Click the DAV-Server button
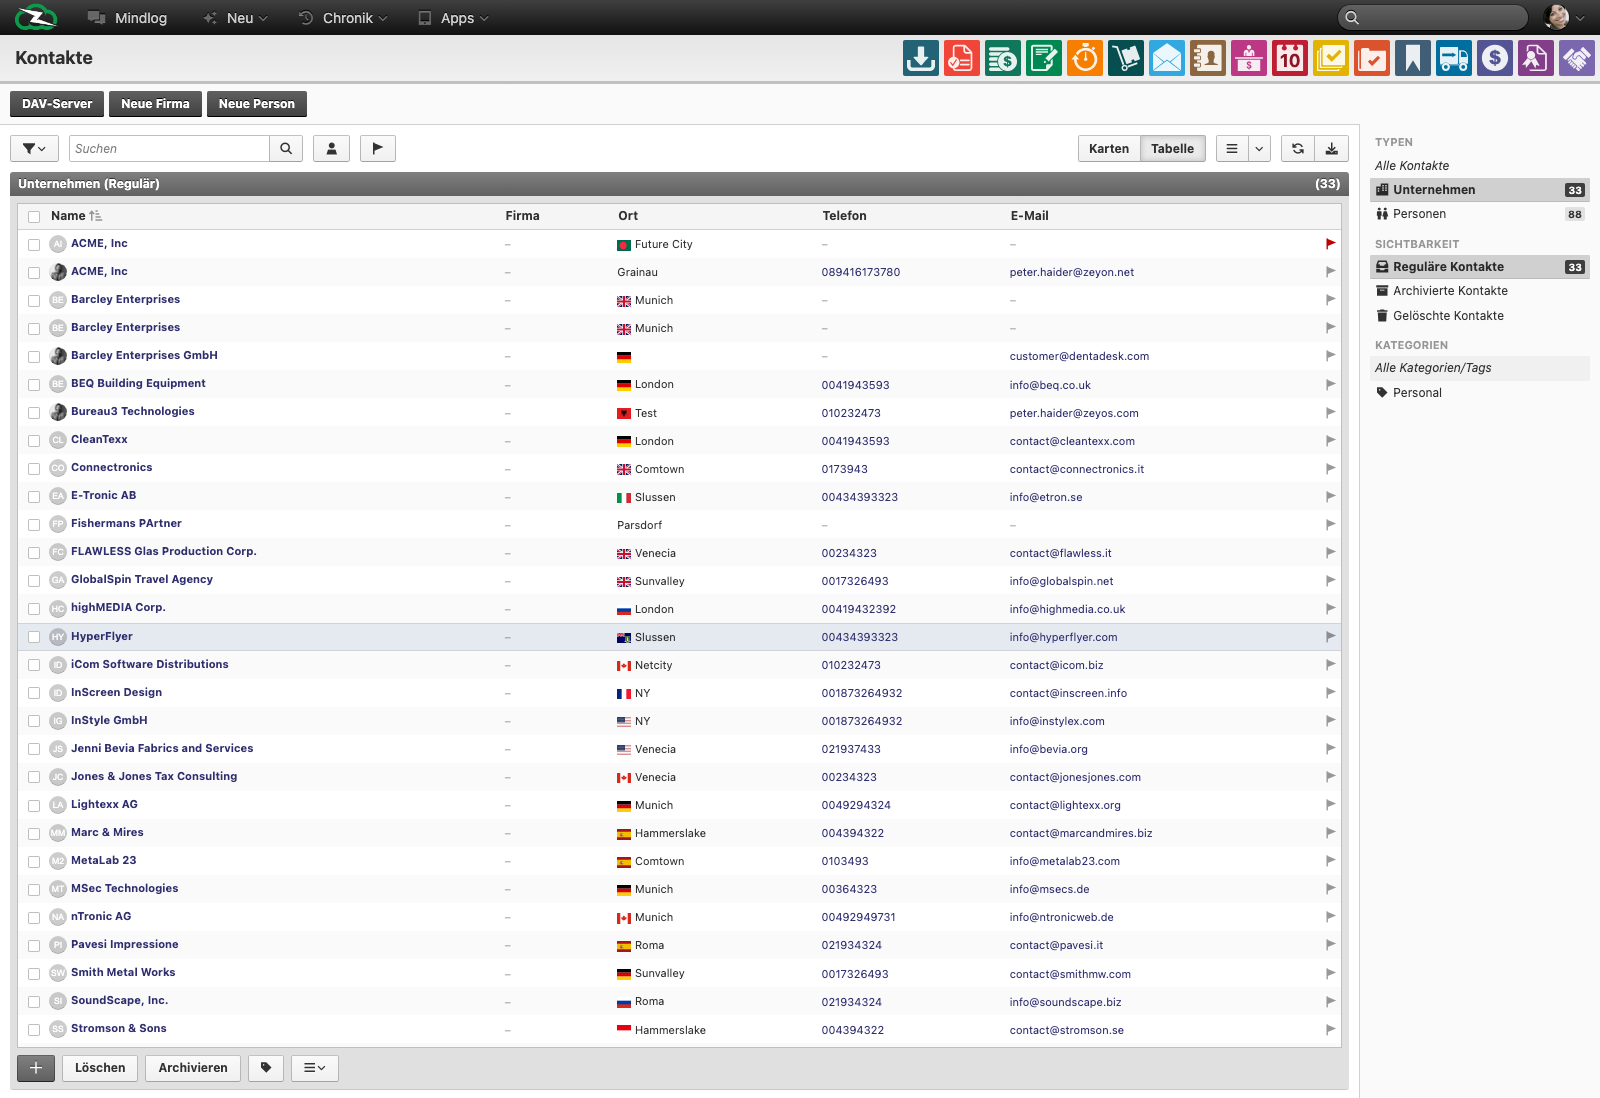 (57, 104)
